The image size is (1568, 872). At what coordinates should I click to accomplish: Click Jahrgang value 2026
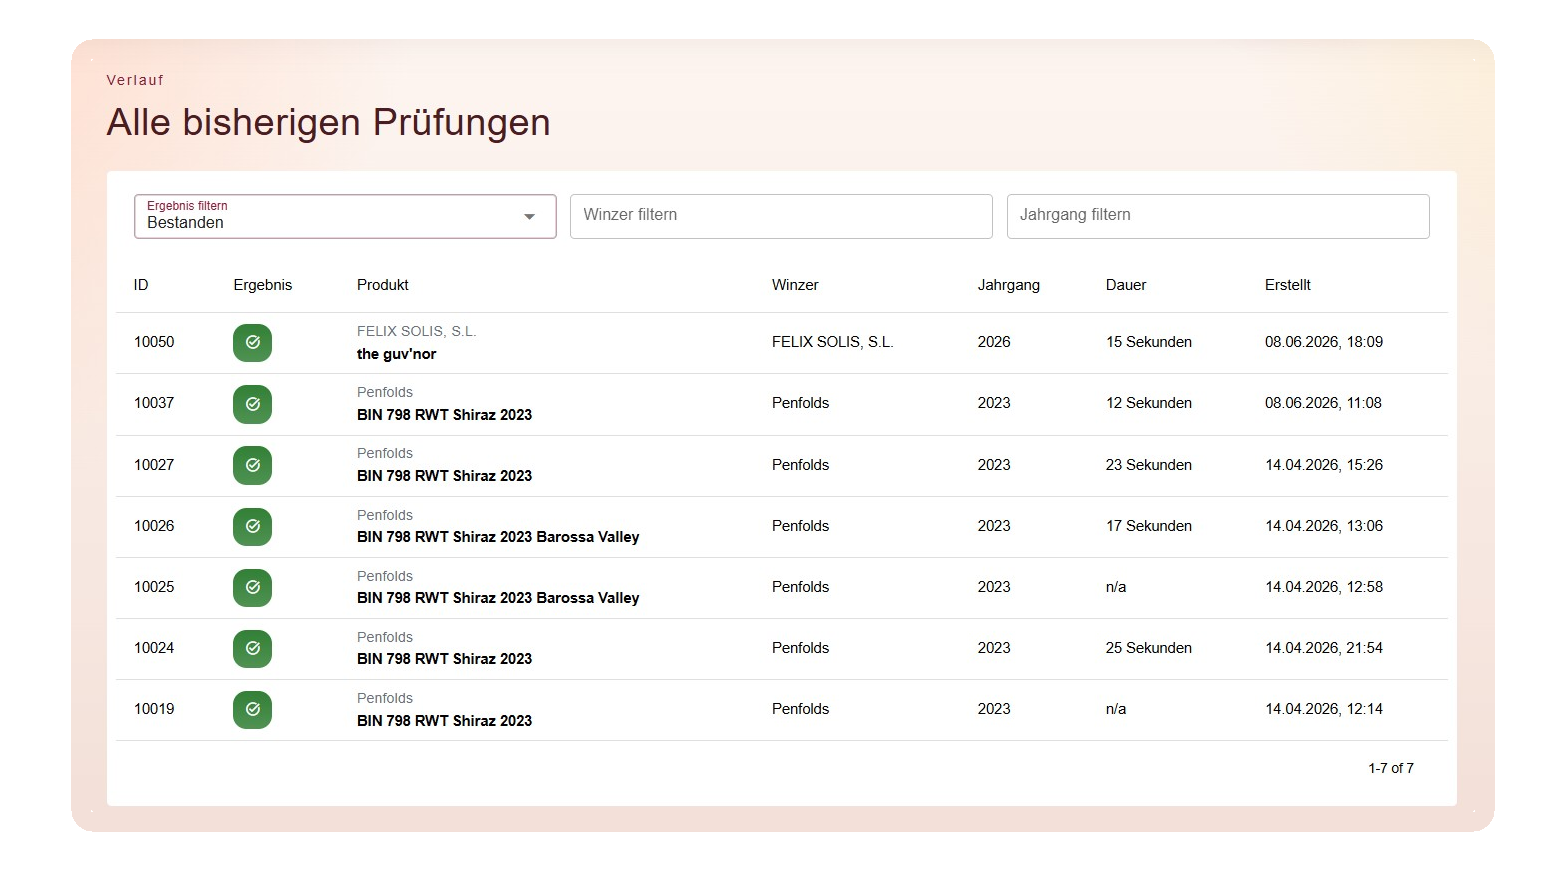[994, 342]
